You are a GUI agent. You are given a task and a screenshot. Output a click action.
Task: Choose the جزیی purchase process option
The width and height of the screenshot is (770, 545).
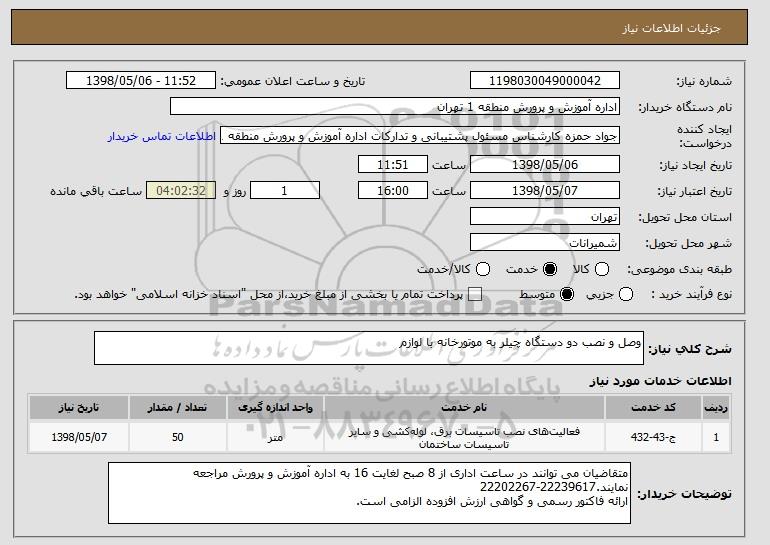[626, 295]
